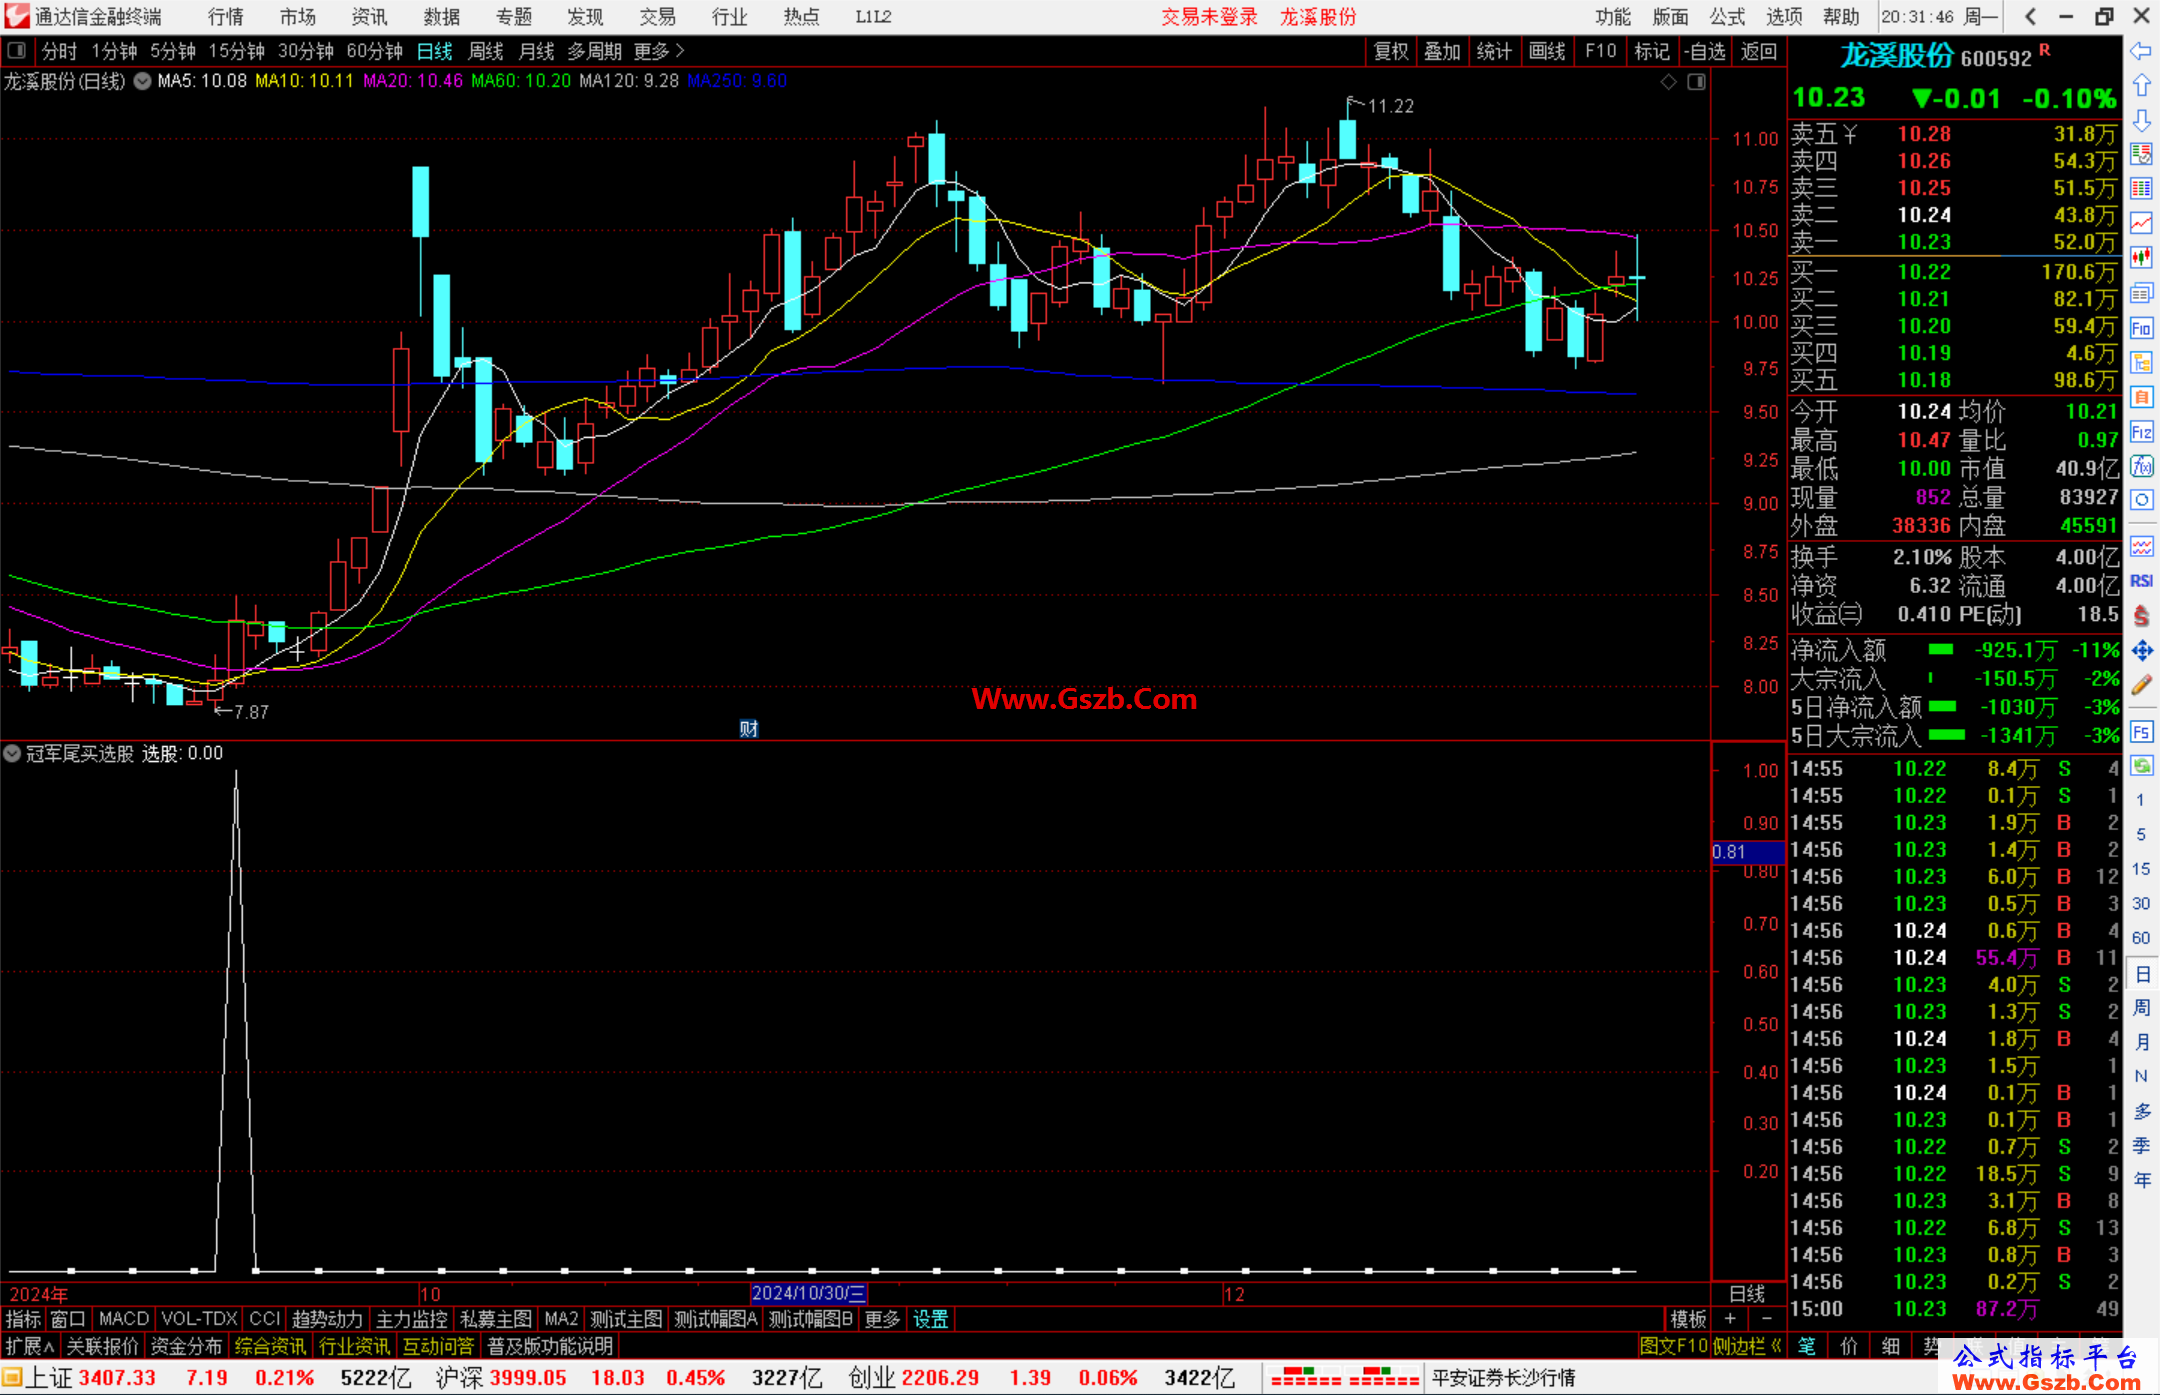Switch to 月线 monthly chart
The height and width of the screenshot is (1395, 2160).
click(x=536, y=51)
